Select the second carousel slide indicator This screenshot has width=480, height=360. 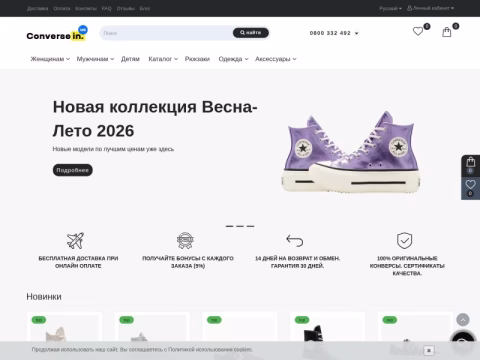coord(240,226)
